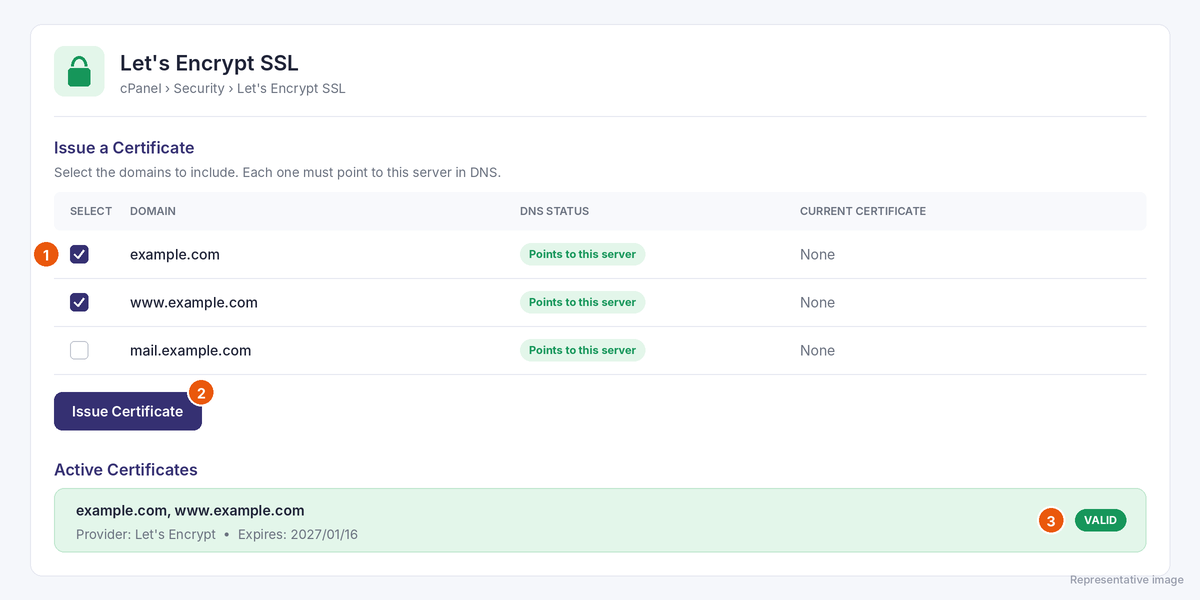This screenshot has width=1200, height=600.
Task: Select the www.example.com domain name cell
Action: pos(194,302)
